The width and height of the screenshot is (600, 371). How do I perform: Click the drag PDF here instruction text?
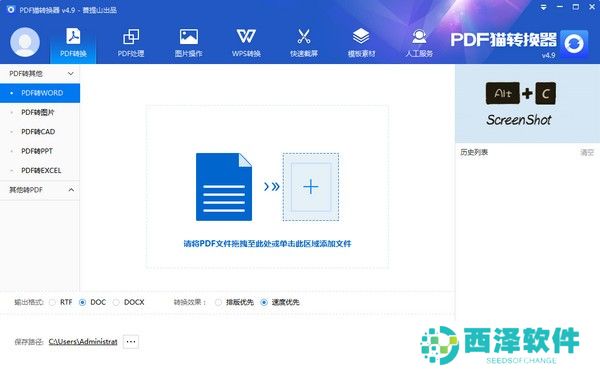coord(267,243)
